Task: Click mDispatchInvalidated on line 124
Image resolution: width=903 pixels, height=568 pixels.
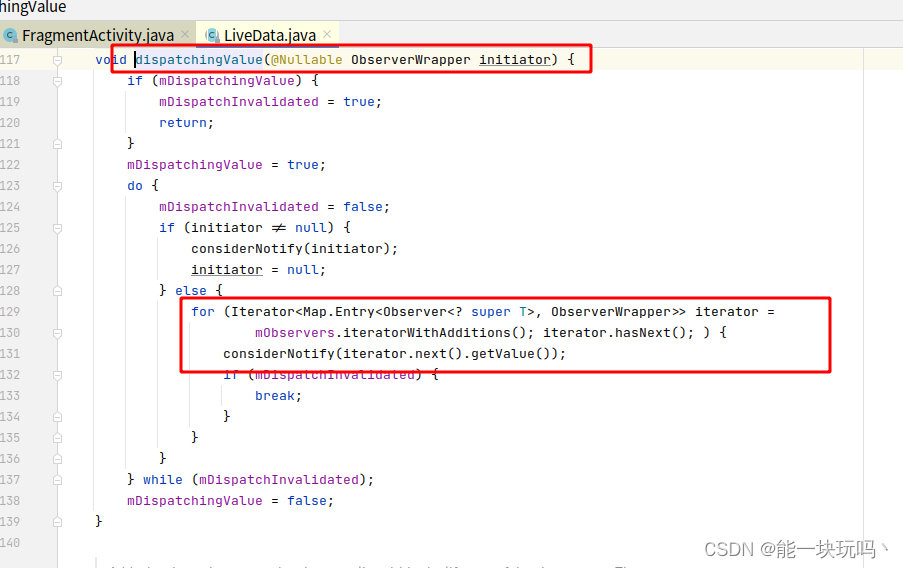Action: [238, 207]
